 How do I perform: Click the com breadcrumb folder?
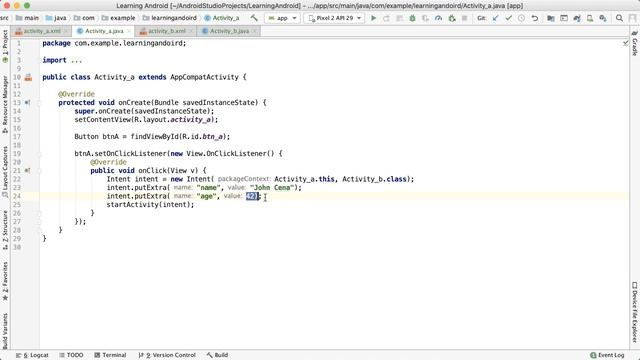click(x=84, y=18)
